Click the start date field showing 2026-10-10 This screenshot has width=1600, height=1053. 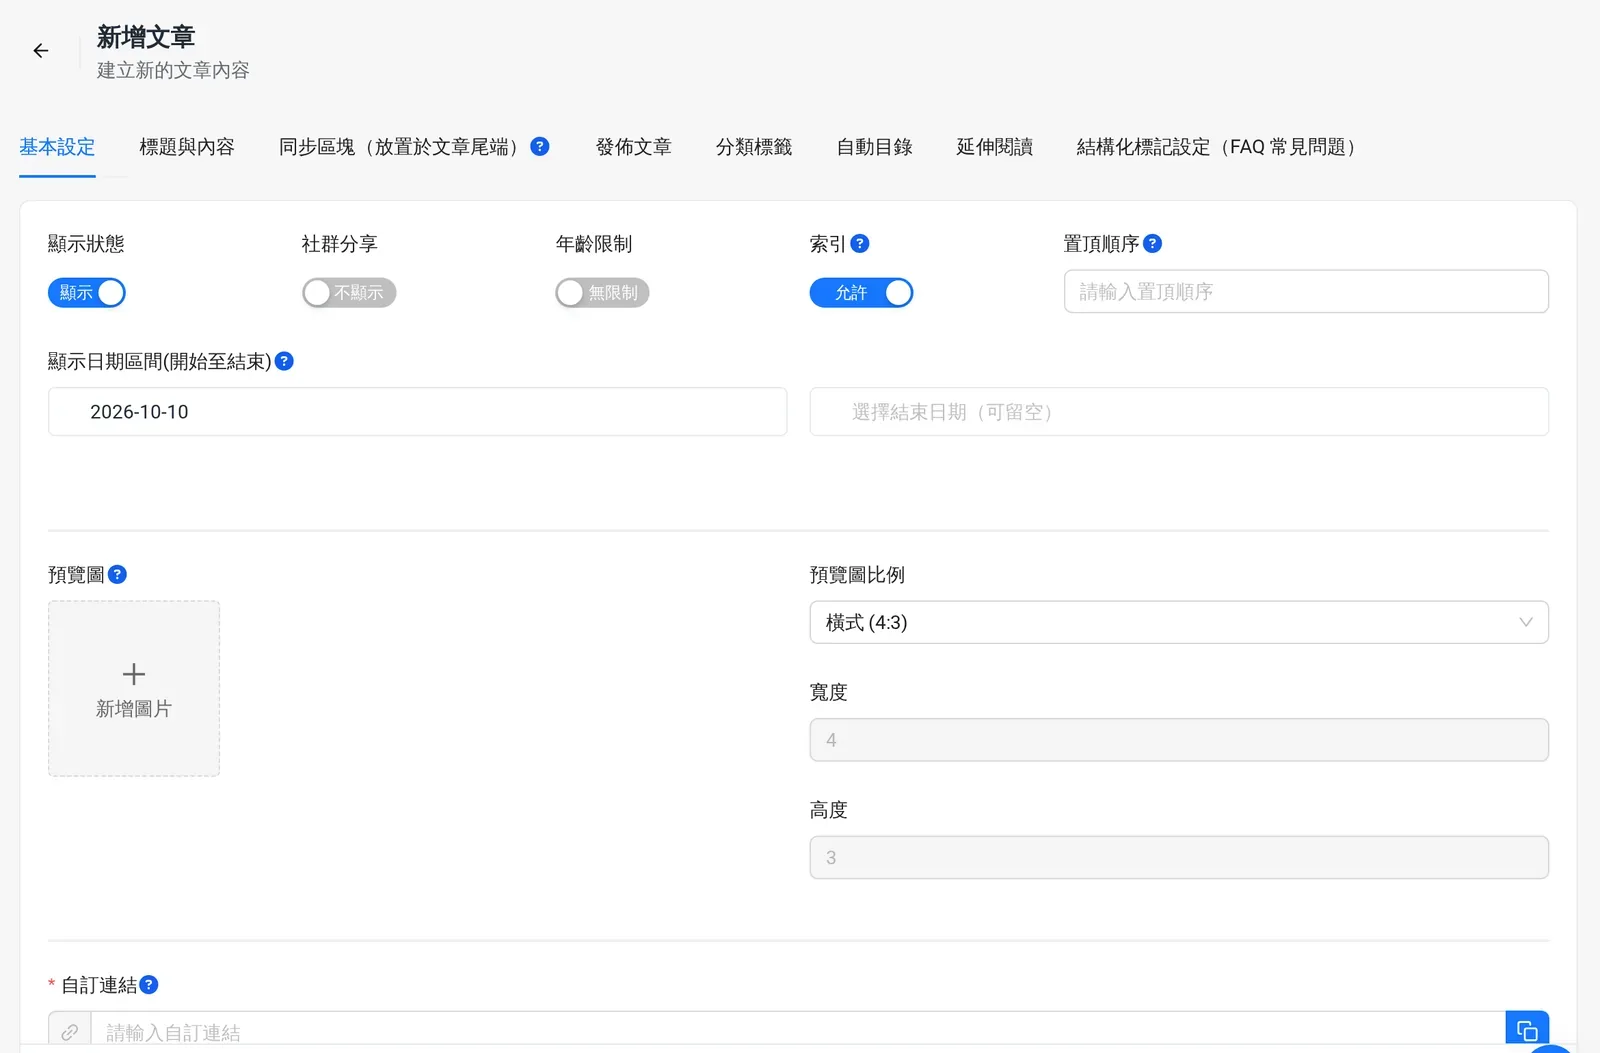(x=418, y=412)
